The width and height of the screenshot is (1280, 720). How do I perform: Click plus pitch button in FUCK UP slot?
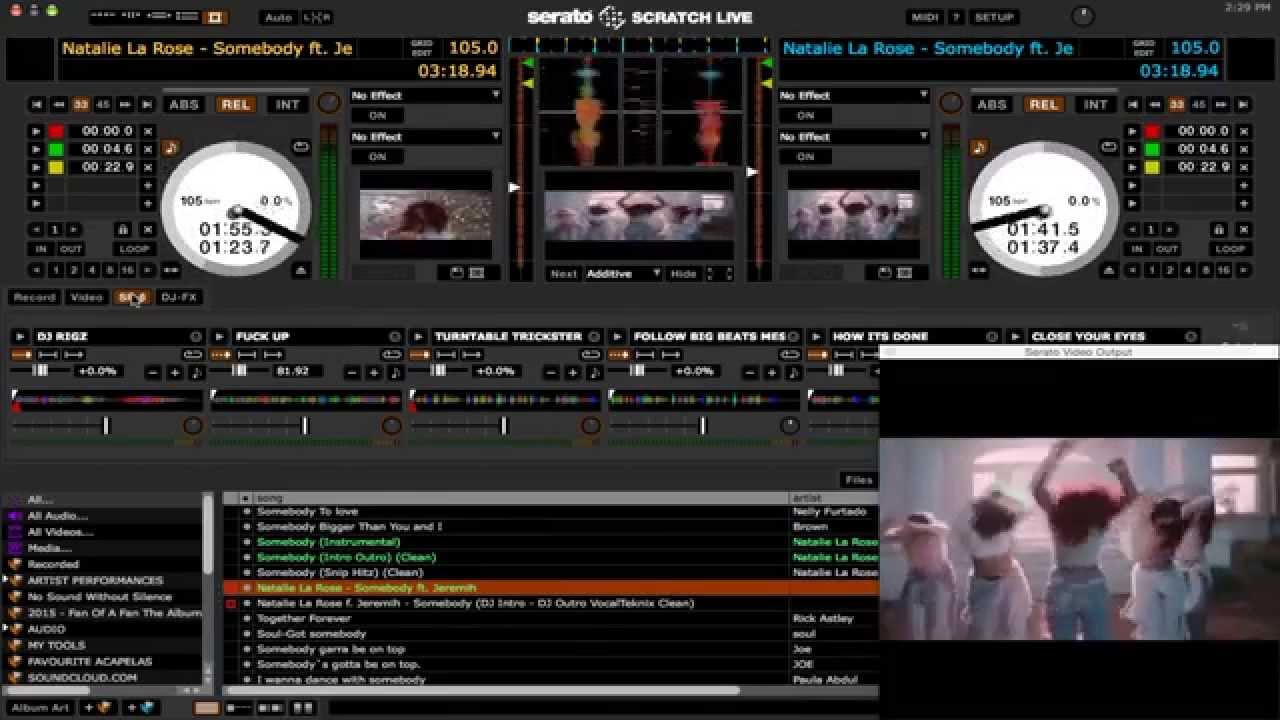pos(373,372)
